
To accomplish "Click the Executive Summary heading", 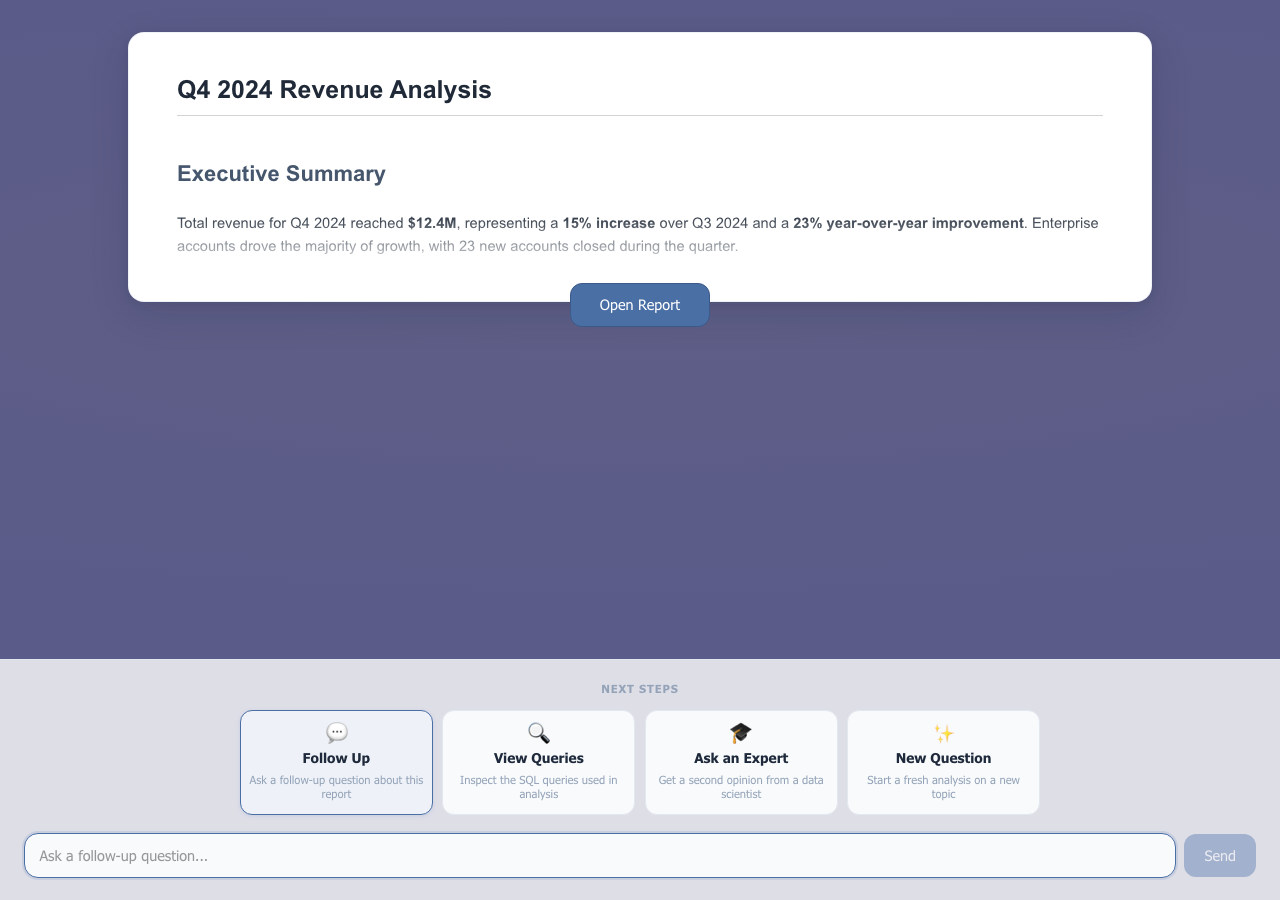I will pos(281,174).
